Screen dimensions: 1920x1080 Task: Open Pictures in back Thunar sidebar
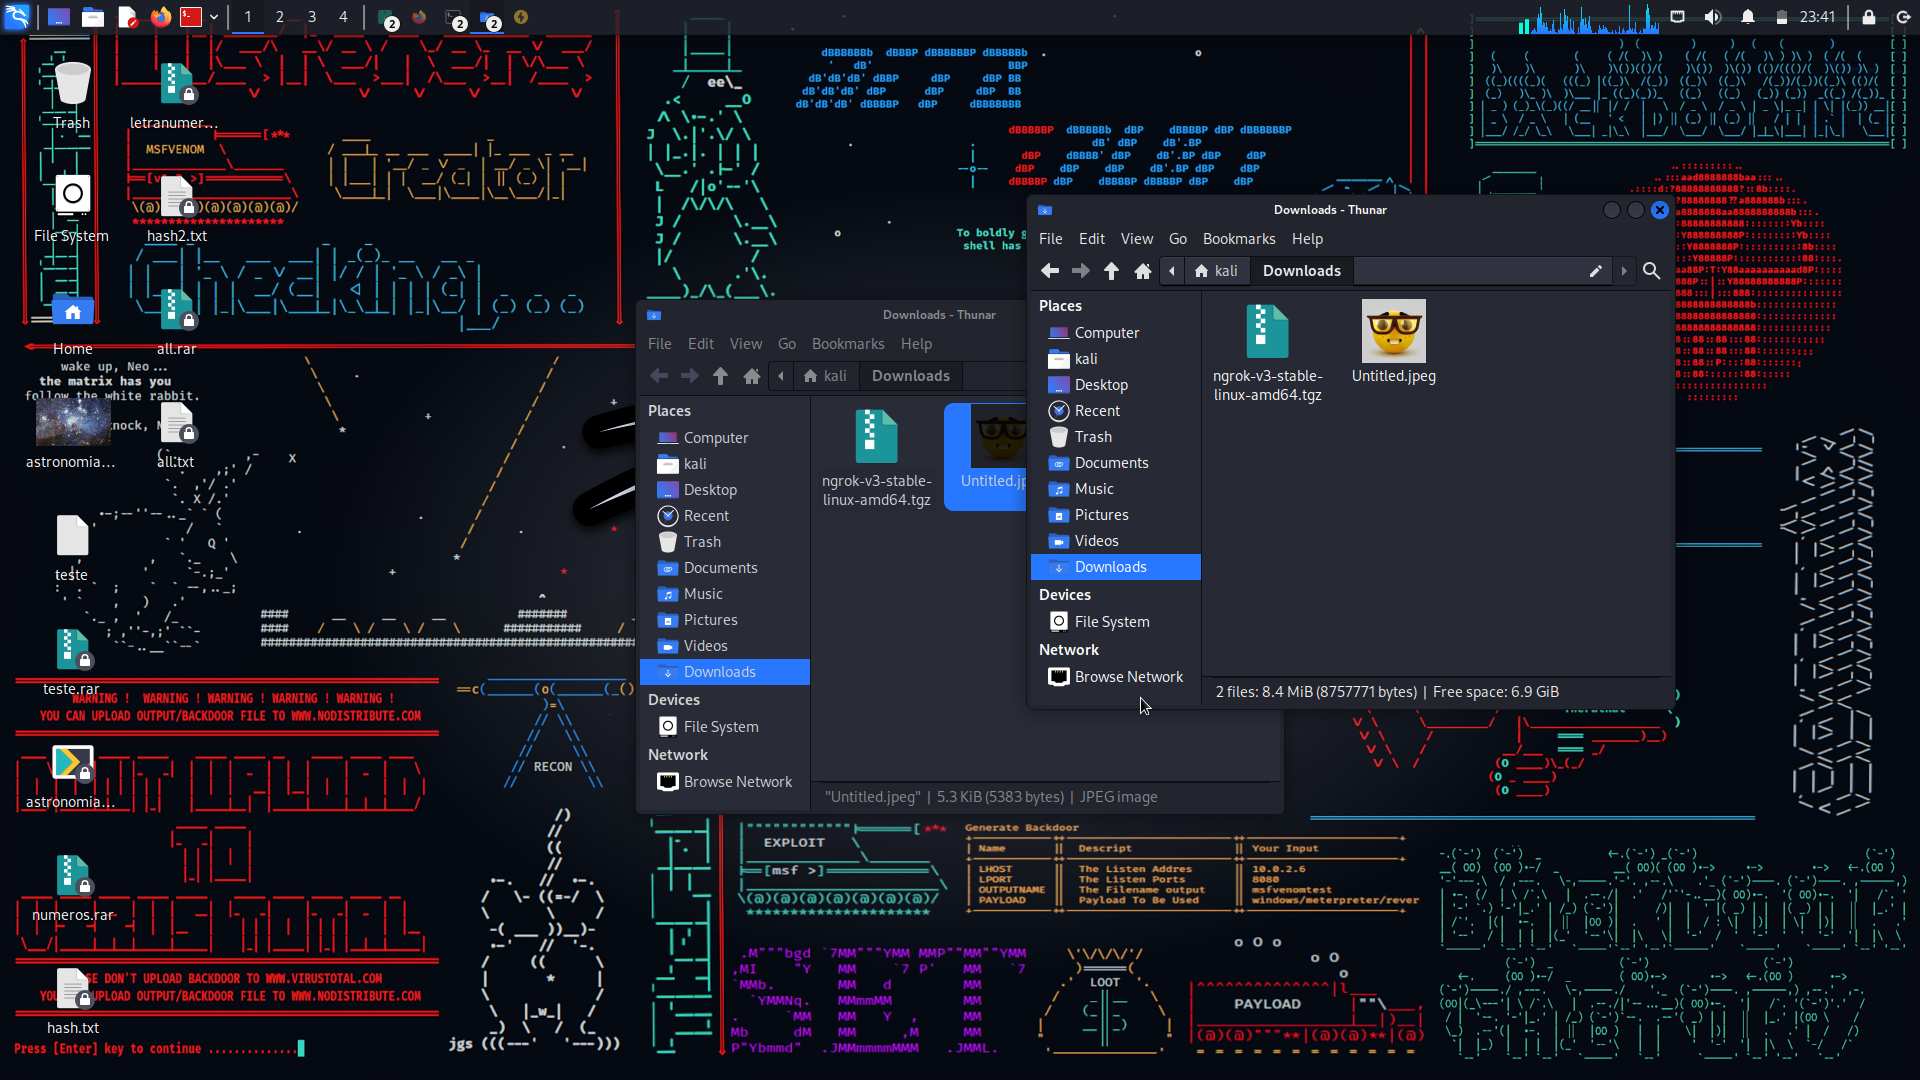724,620
